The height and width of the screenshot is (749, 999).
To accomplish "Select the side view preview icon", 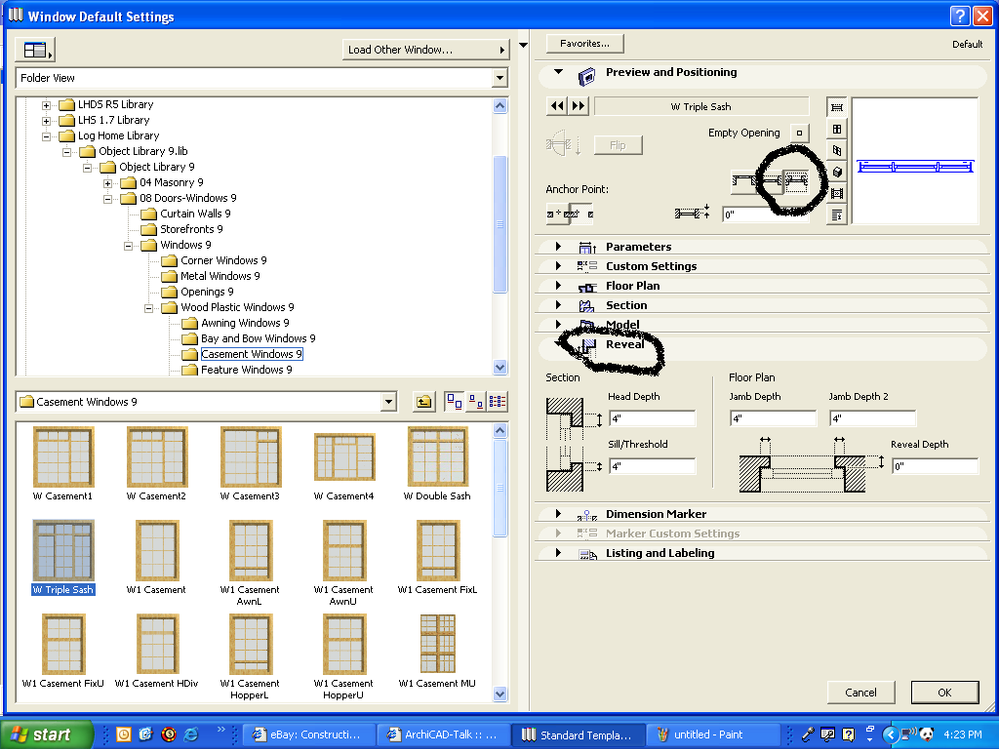I will tap(837, 150).
